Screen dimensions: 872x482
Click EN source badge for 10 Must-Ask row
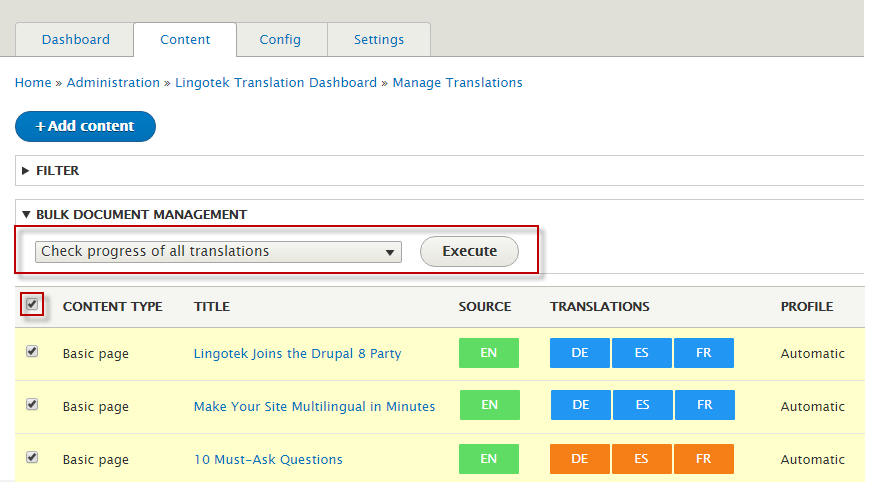tap(489, 459)
